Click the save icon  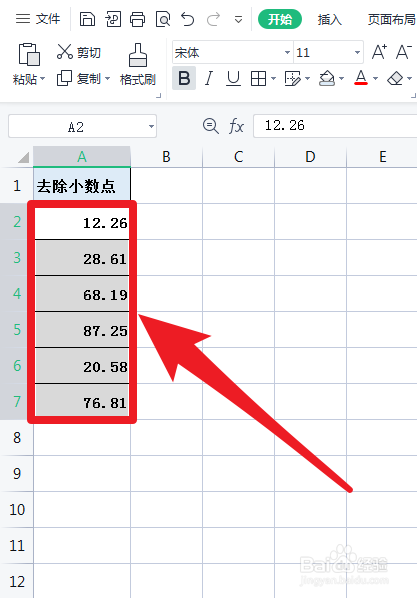[x=87, y=19]
